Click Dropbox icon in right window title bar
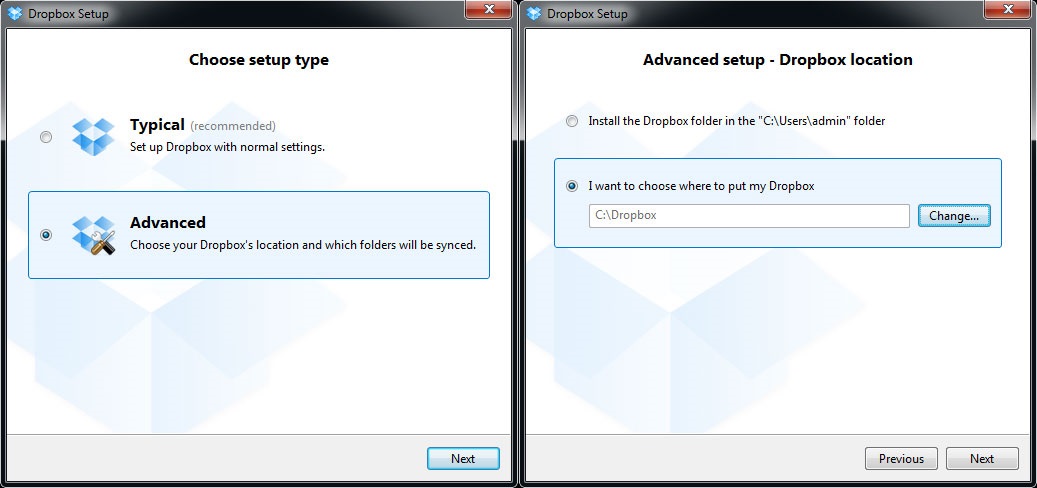Image resolution: width=1037 pixels, height=488 pixels. [x=534, y=13]
